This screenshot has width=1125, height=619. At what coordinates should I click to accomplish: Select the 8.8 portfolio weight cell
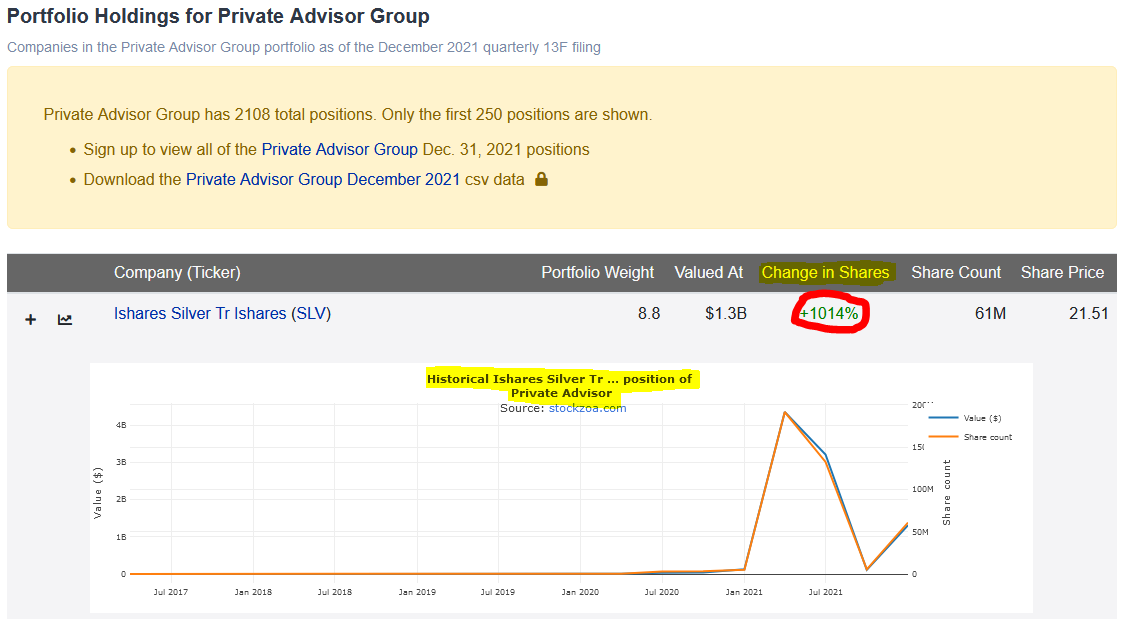coord(649,313)
